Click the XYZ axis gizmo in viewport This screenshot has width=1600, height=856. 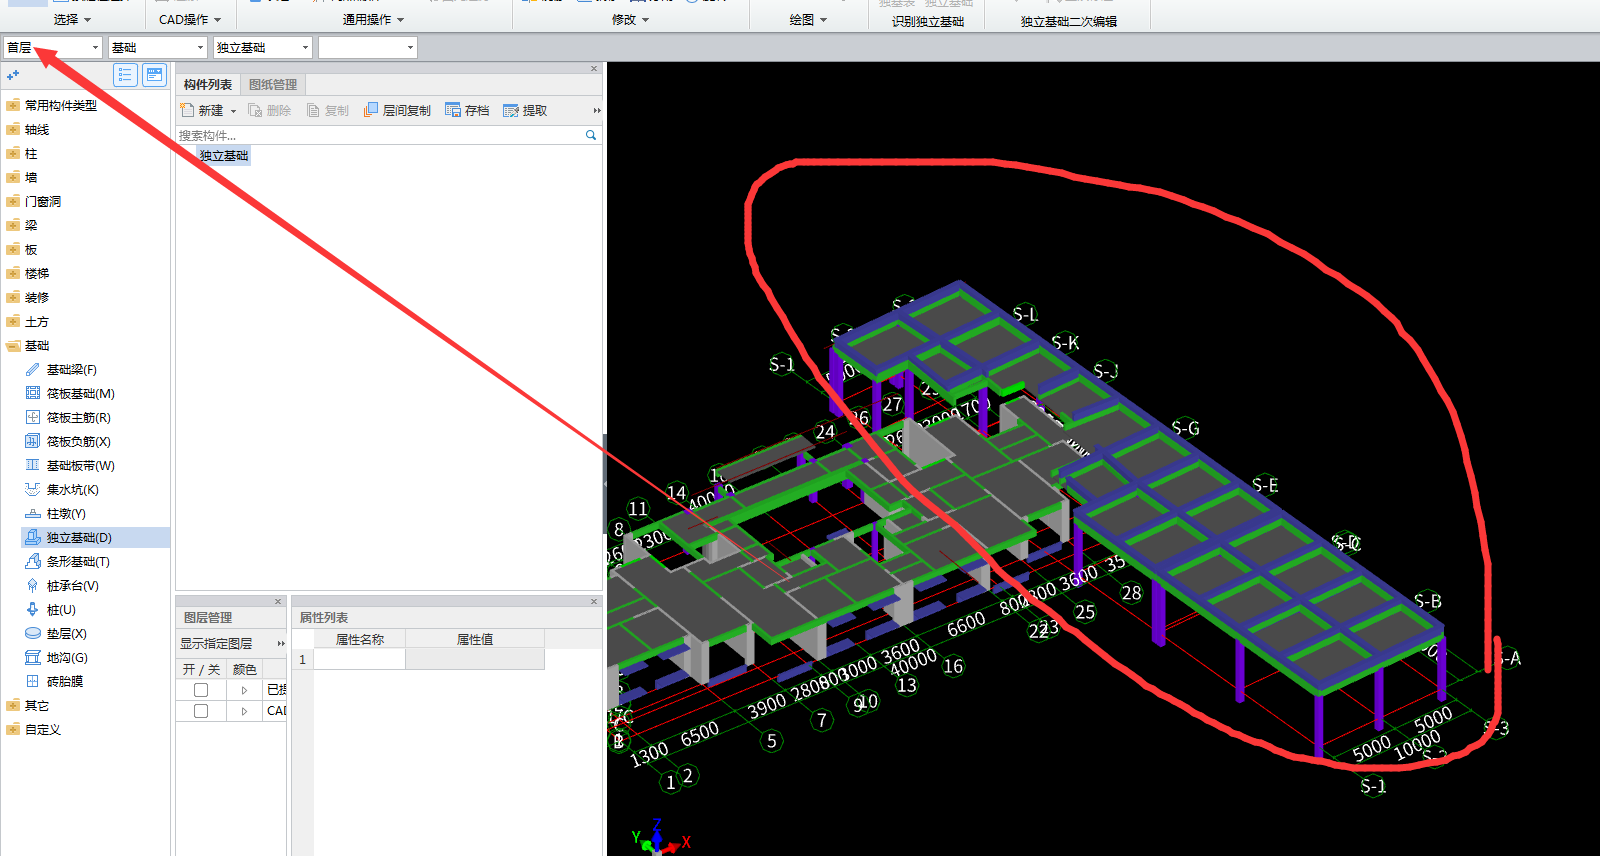[660, 838]
